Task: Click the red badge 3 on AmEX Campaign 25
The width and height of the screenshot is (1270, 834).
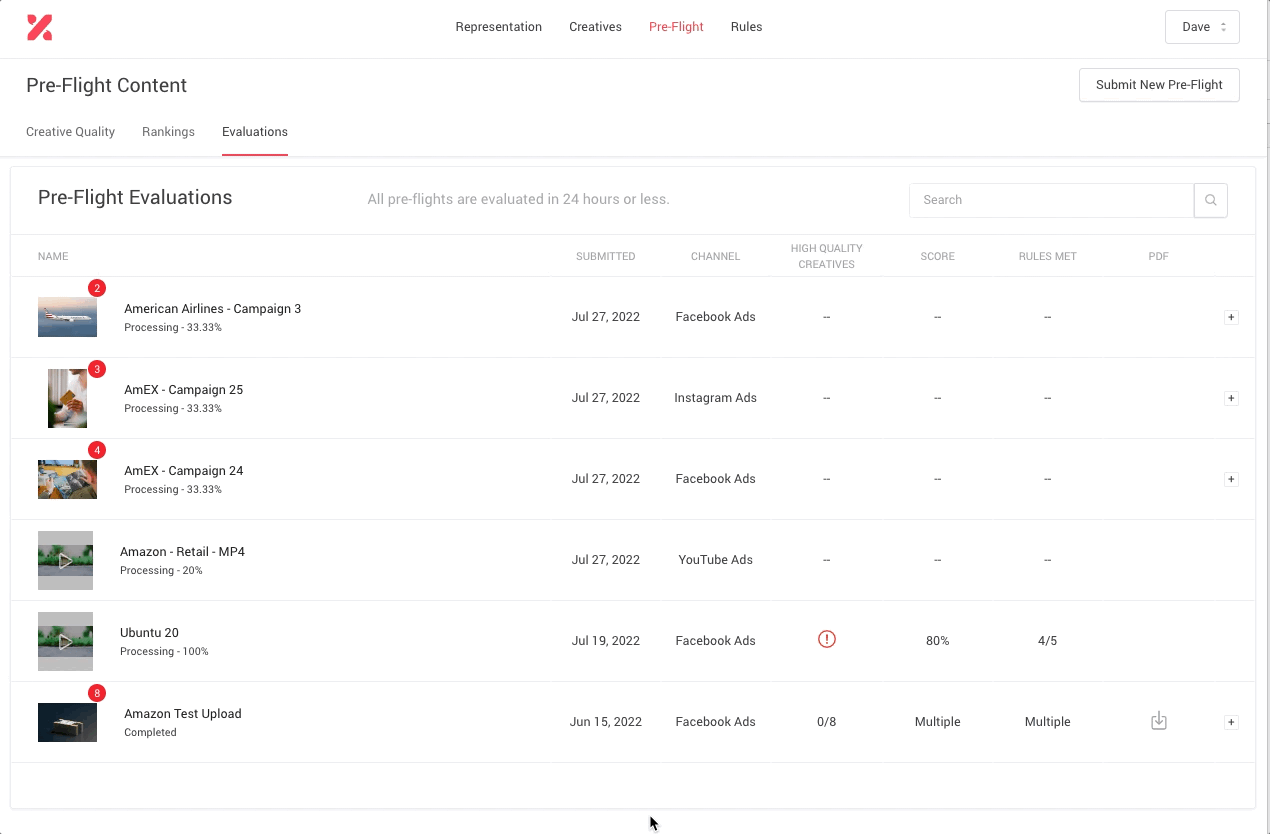Action: coord(97,369)
